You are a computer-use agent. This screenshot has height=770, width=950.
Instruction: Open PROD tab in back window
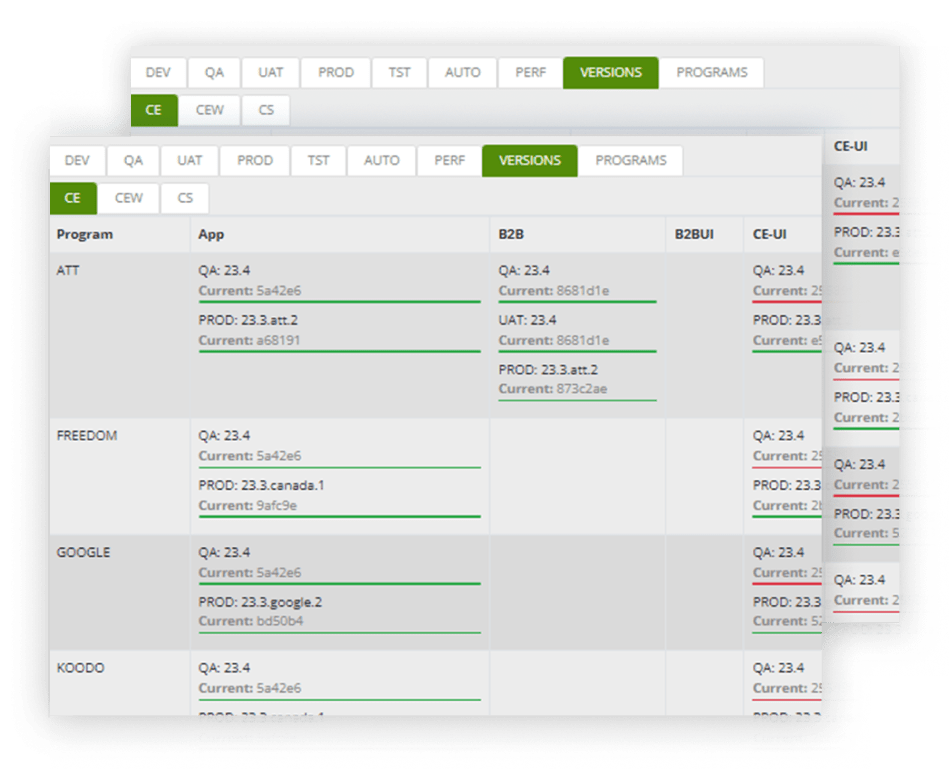(x=336, y=73)
